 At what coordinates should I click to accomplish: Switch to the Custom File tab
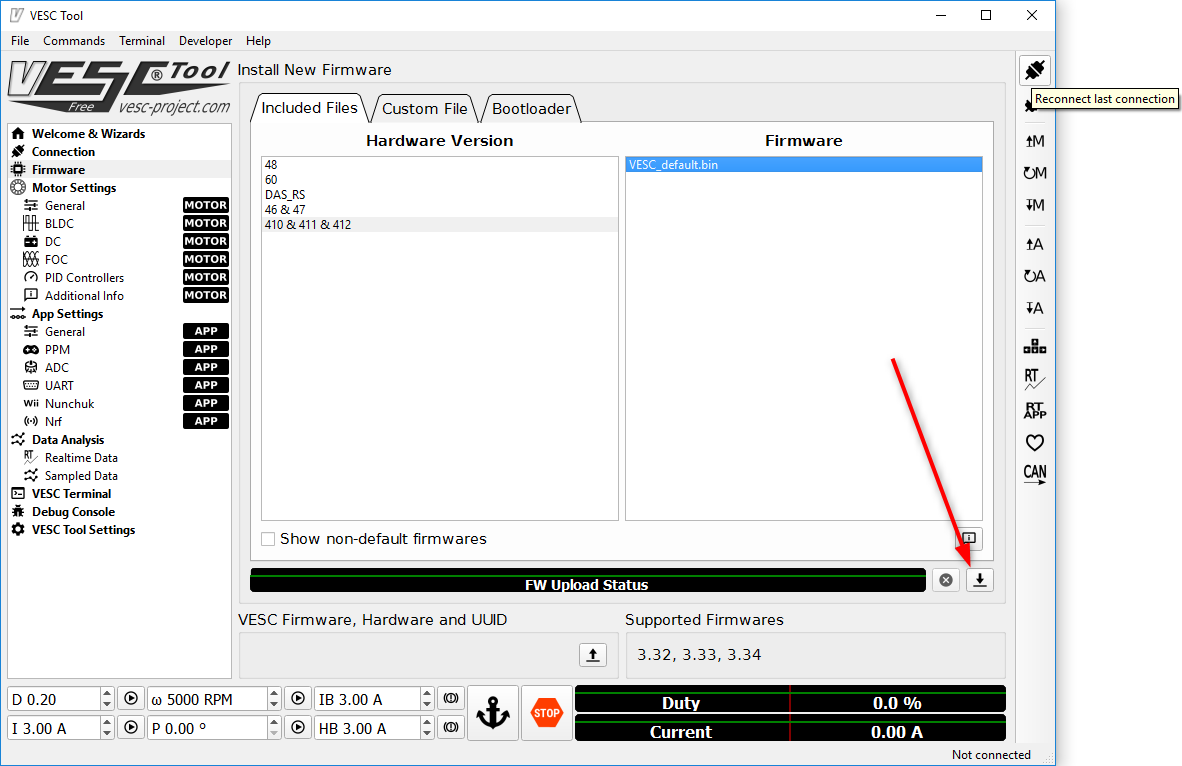tap(424, 108)
